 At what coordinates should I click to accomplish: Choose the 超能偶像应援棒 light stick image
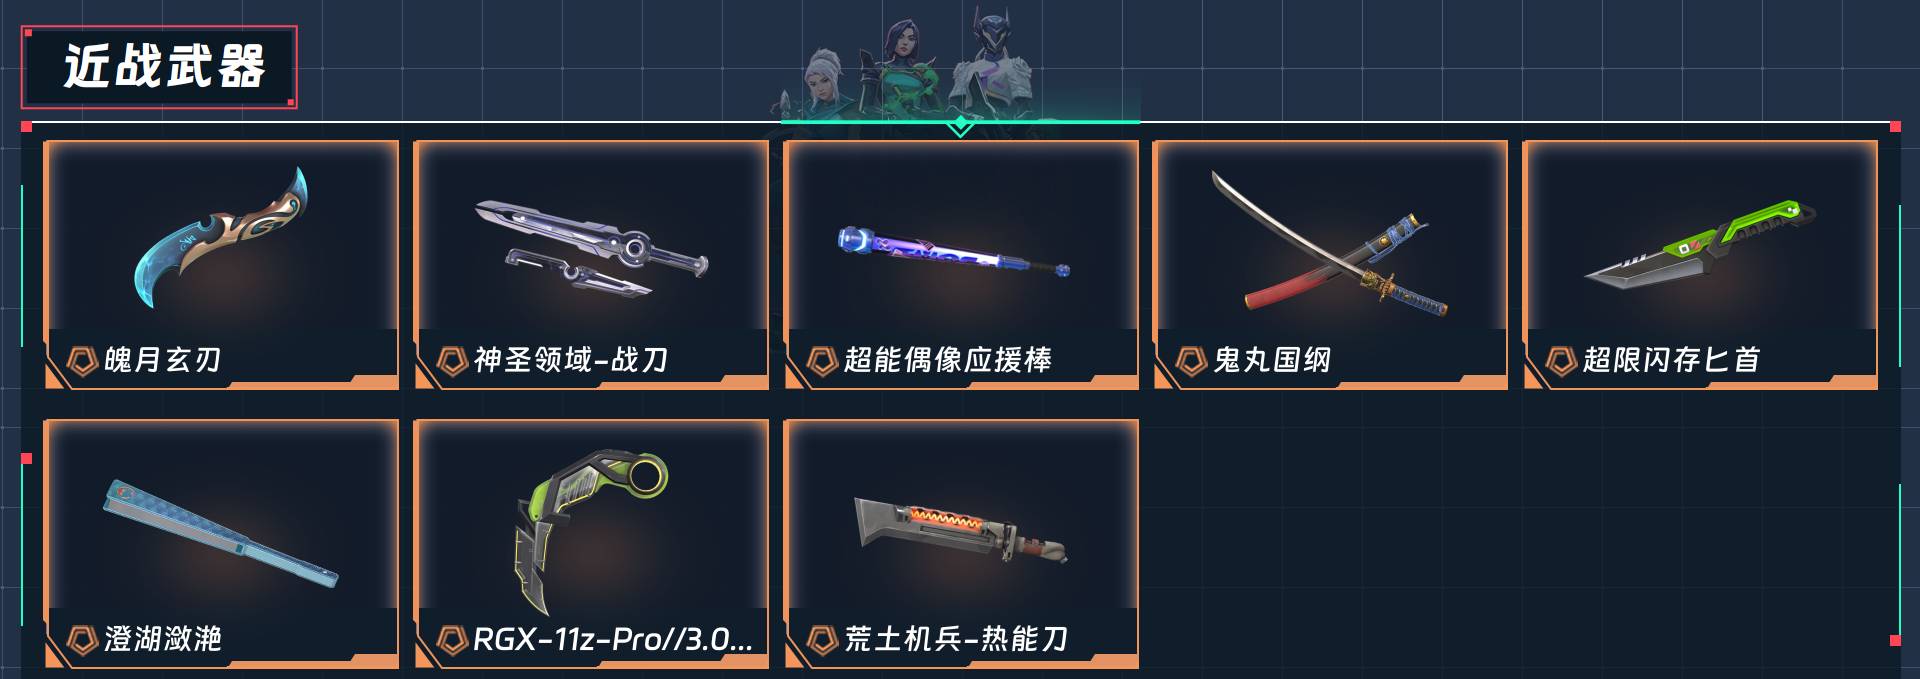[x=954, y=252]
